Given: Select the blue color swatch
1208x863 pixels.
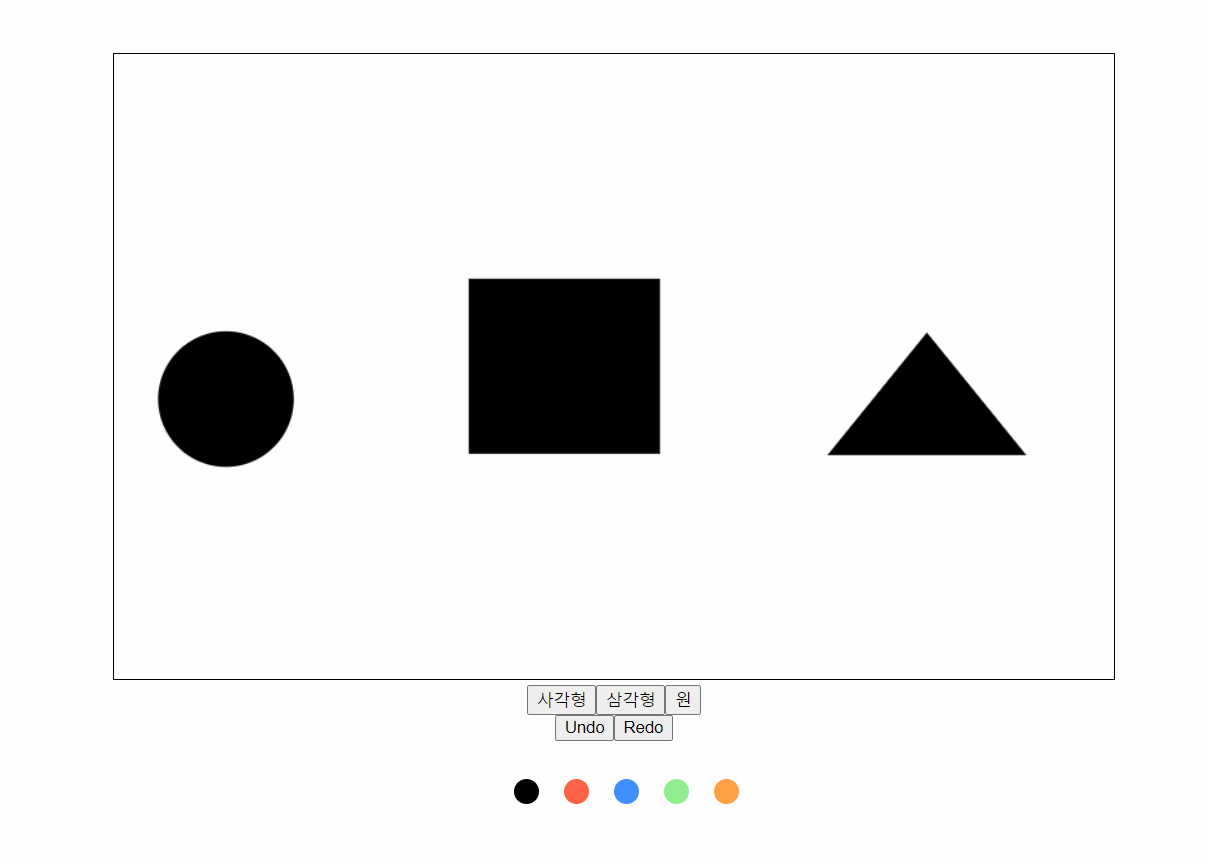Looking at the screenshot, I should coord(627,791).
